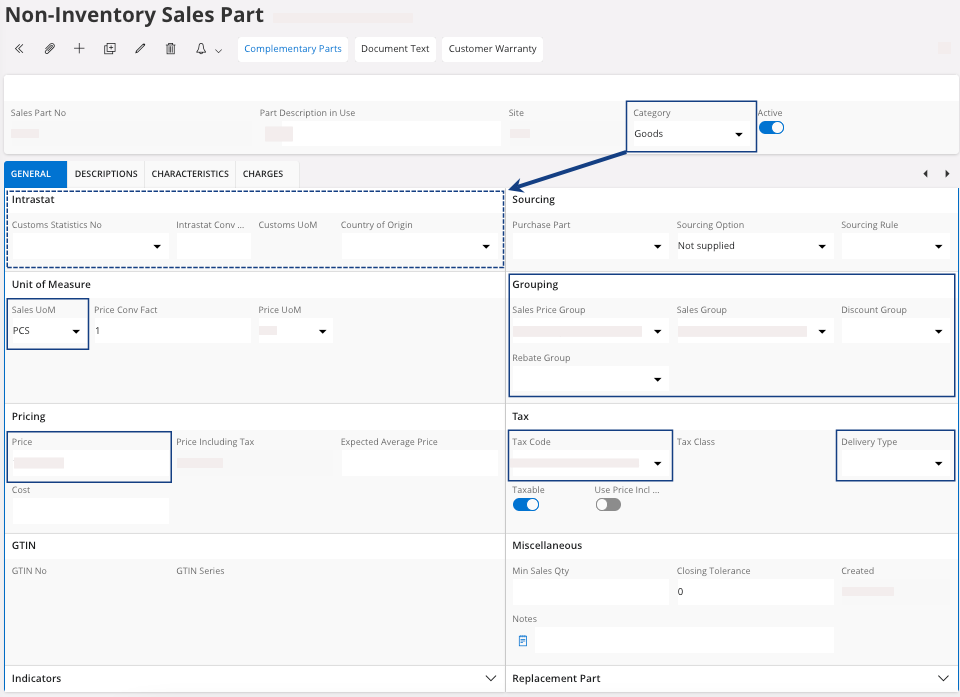Image resolution: width=960 pixels, height=697 pixels.
Task: Delete record using the trash icon
Action: pyautogui.click(x=170, y=49)
